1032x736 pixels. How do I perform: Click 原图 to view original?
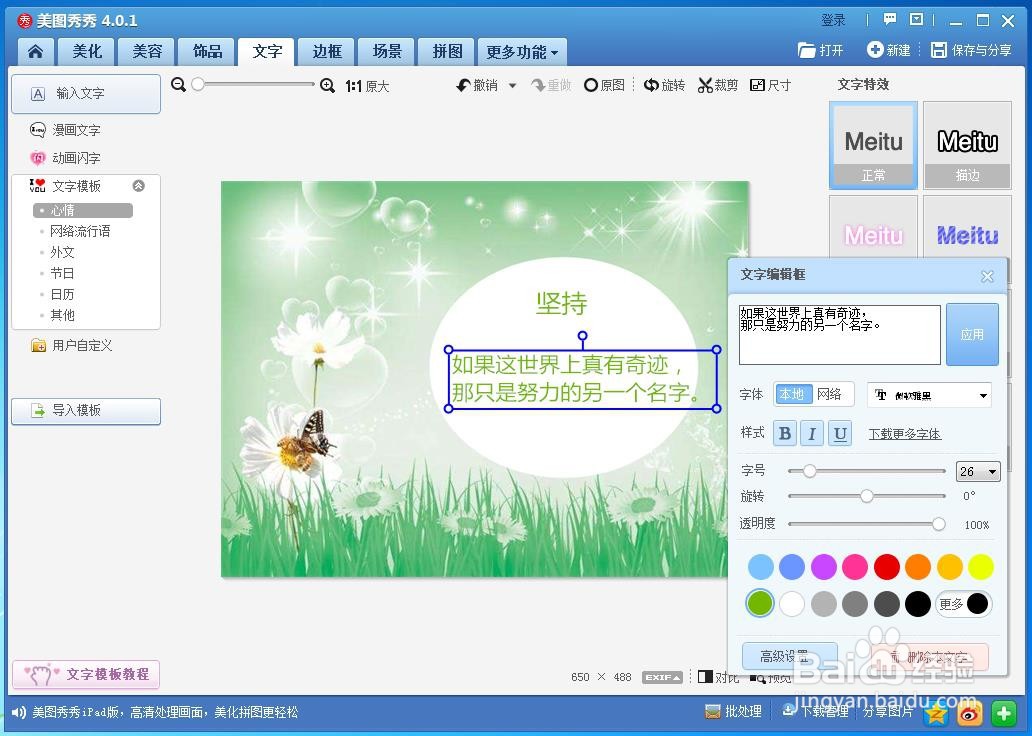(x=604, y=86)
